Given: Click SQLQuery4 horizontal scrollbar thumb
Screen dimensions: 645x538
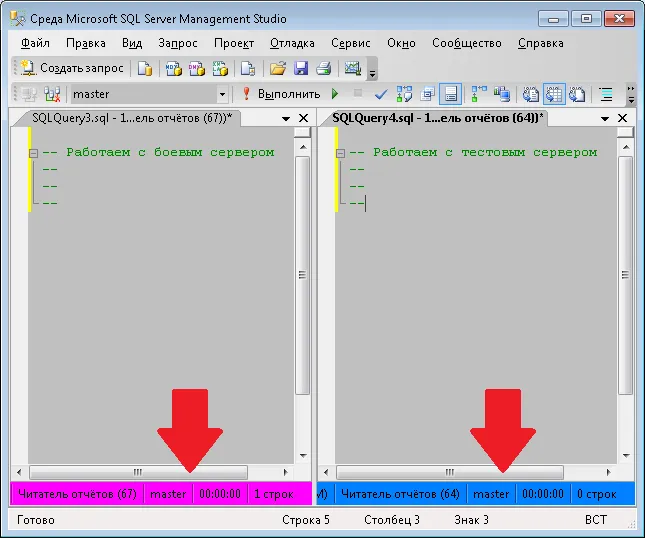Looking at the screenshot, I should pyautogui.click(x=450, y=472).
